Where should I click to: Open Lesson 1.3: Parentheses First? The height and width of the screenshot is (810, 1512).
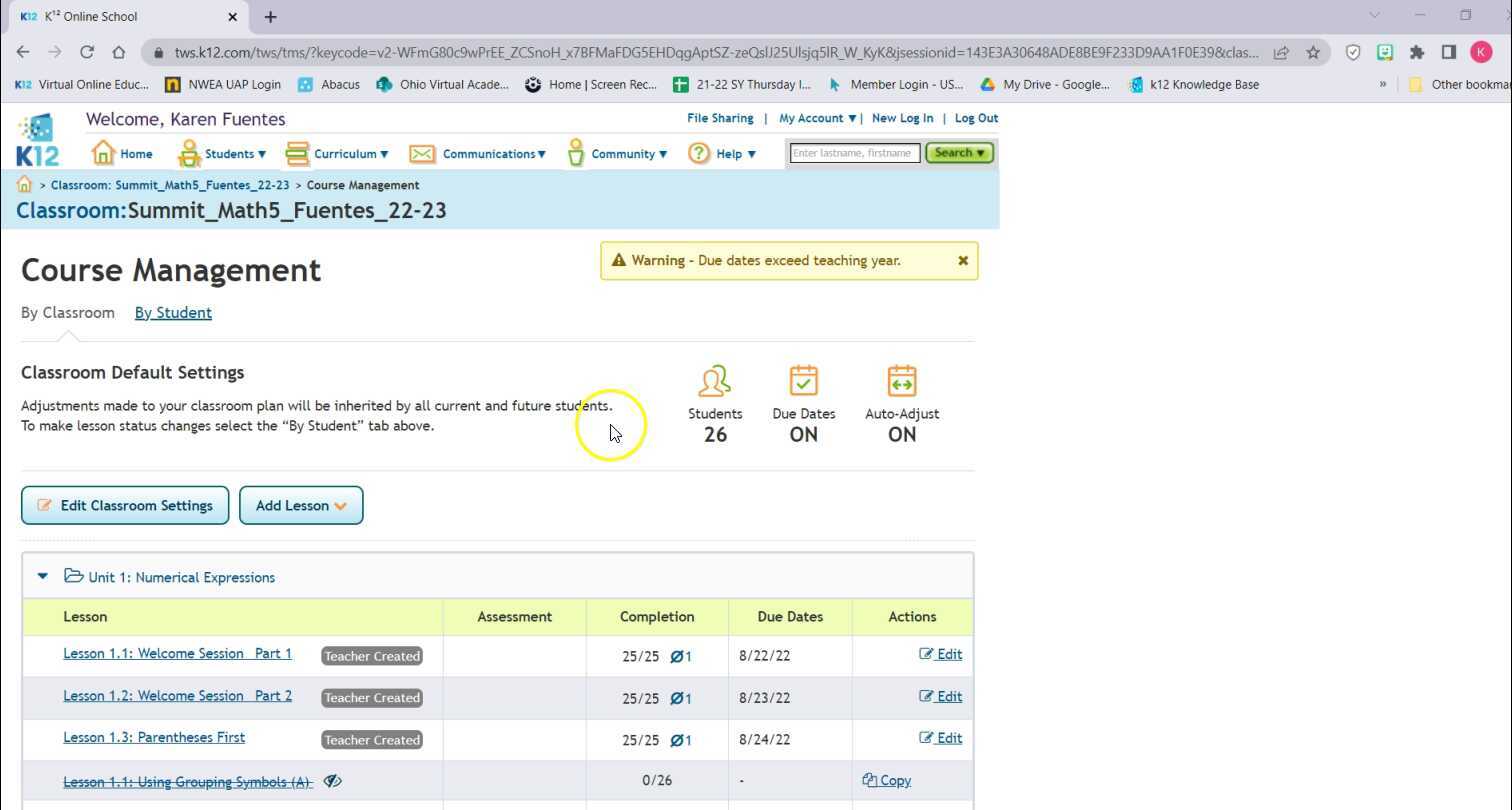154,737
